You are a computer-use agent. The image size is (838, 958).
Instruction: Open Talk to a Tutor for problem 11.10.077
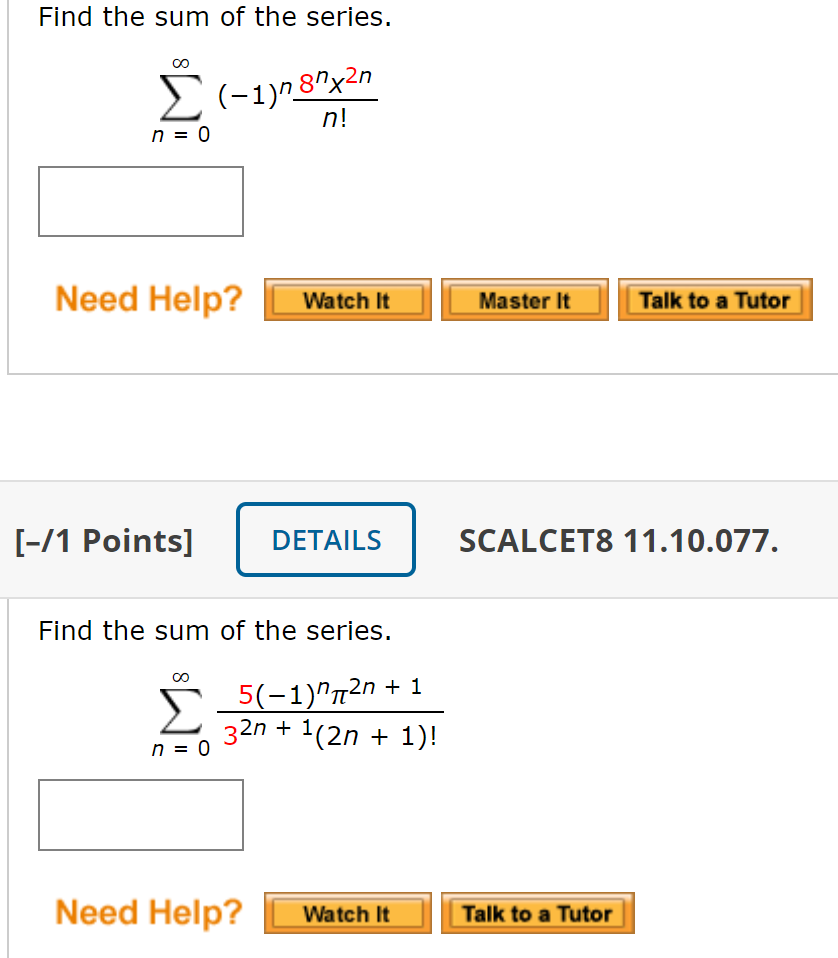pos(537,912)
